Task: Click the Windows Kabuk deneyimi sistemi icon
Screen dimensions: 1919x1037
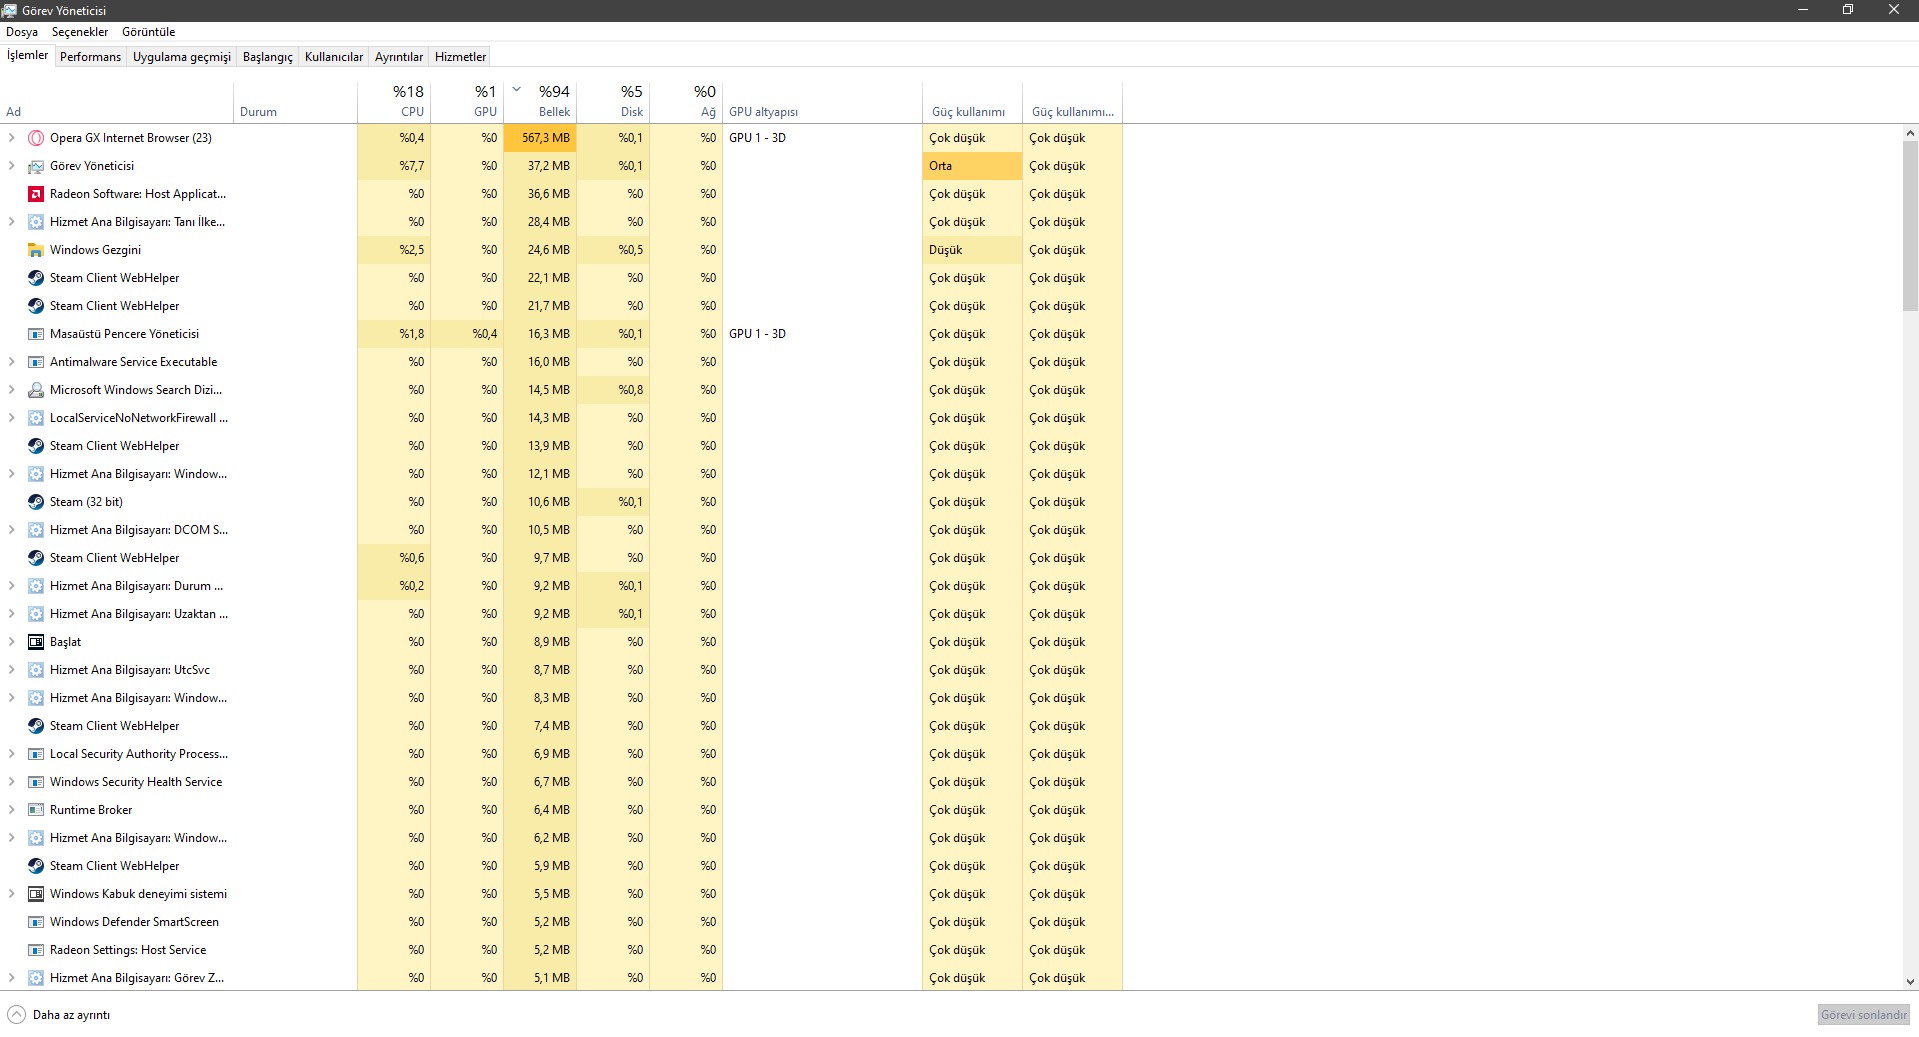Action: (x=36, y=894)
